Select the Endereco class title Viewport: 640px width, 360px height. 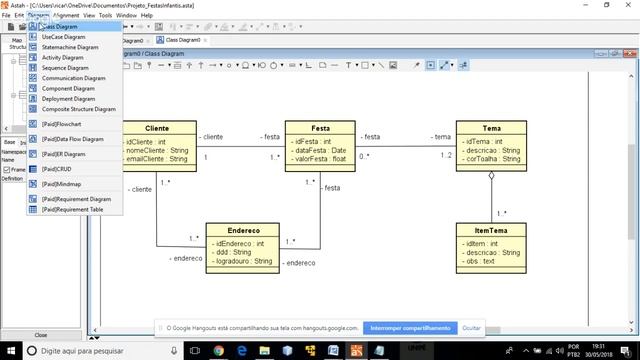(x=244, y=231)
